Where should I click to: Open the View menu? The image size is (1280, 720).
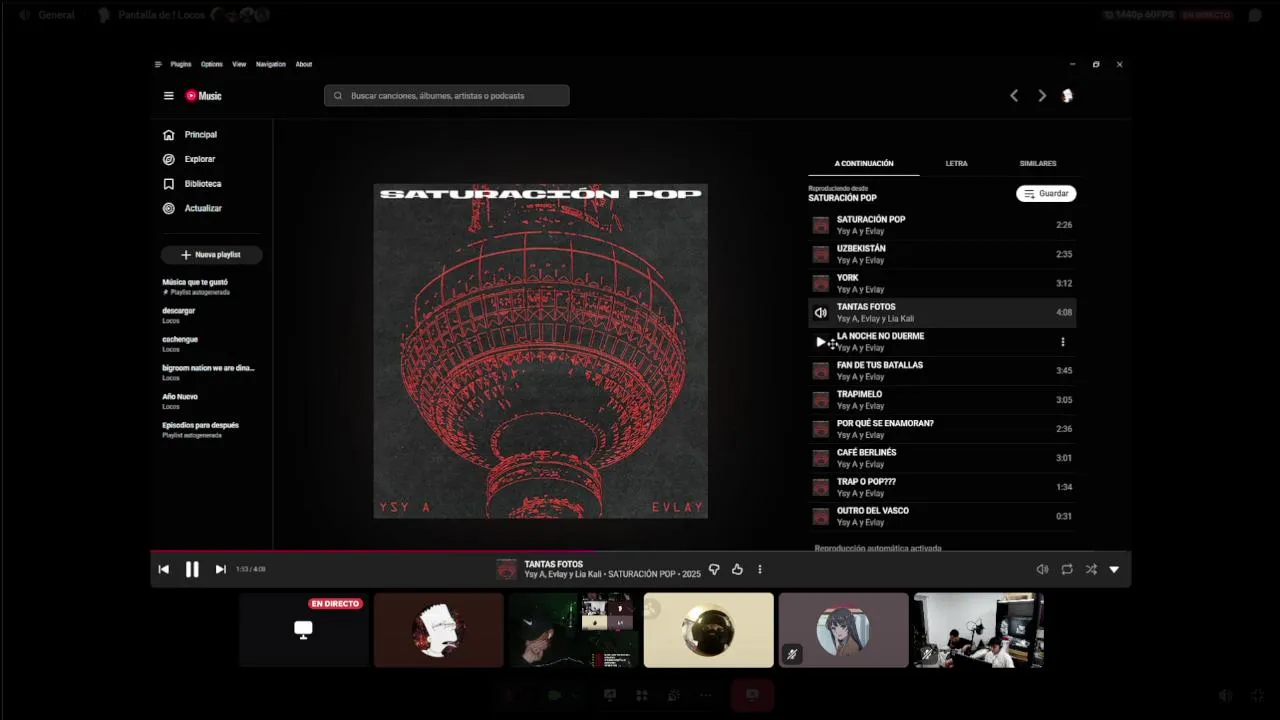pos(239,64)
